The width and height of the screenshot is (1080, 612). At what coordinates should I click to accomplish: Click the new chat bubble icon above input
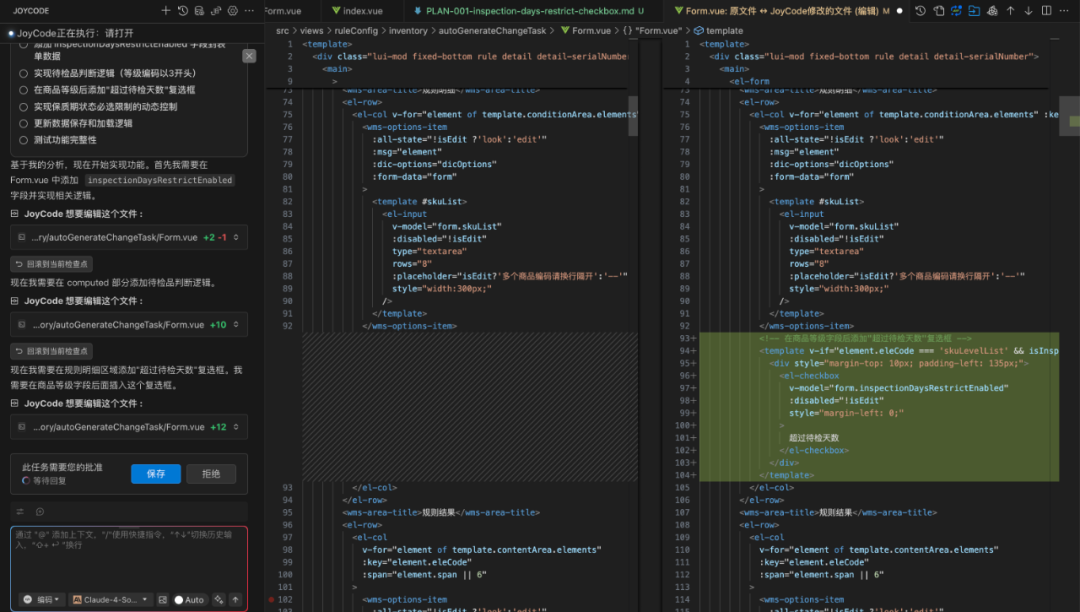(x=40, y=511)
